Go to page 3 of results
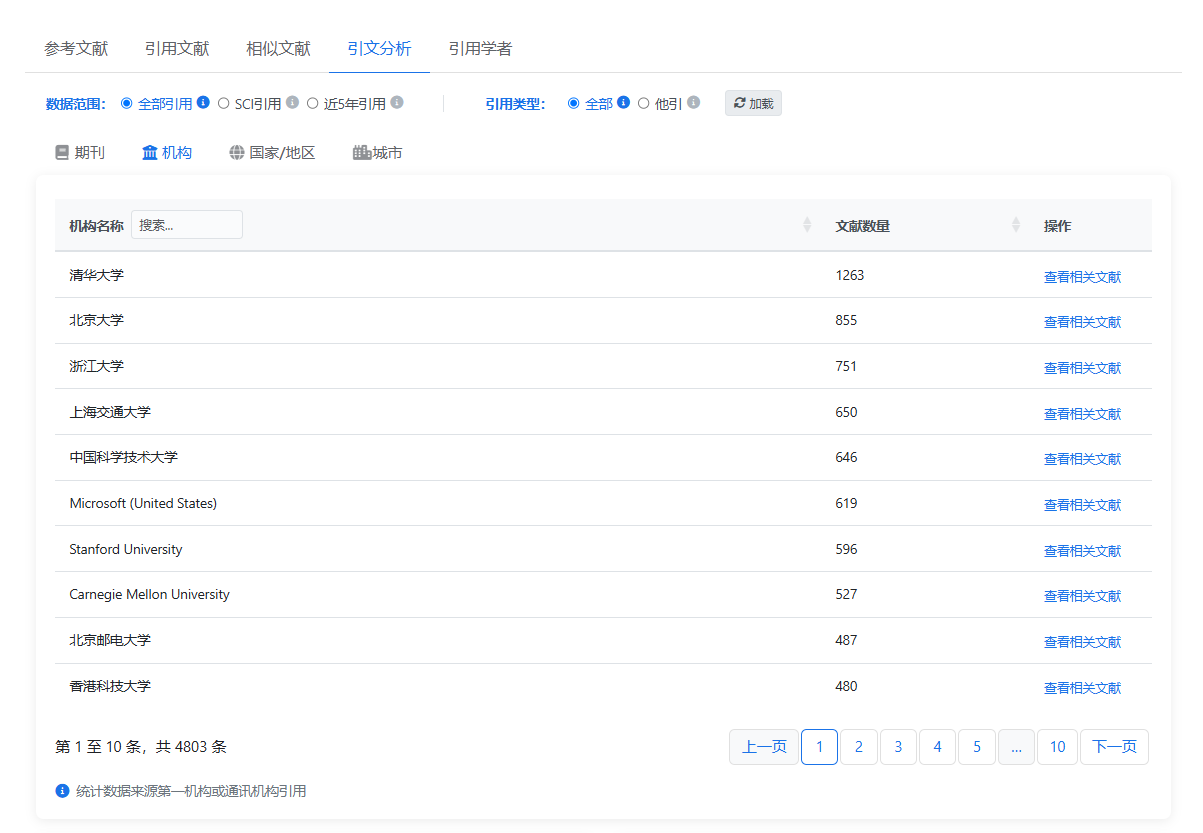Image resolution: width=1203 pixels, height=833 pixels. [898, 747]
